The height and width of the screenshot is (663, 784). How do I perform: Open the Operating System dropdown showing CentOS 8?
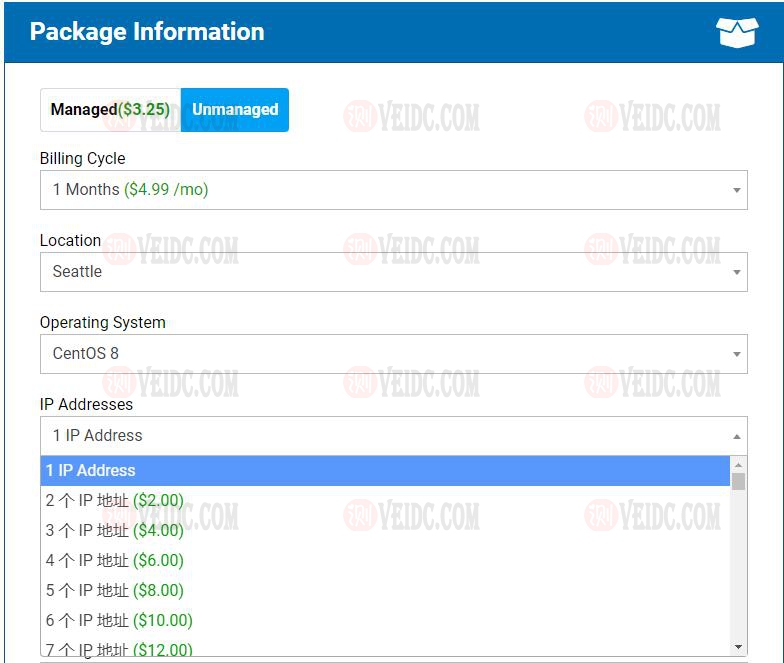tap(393, 353)
